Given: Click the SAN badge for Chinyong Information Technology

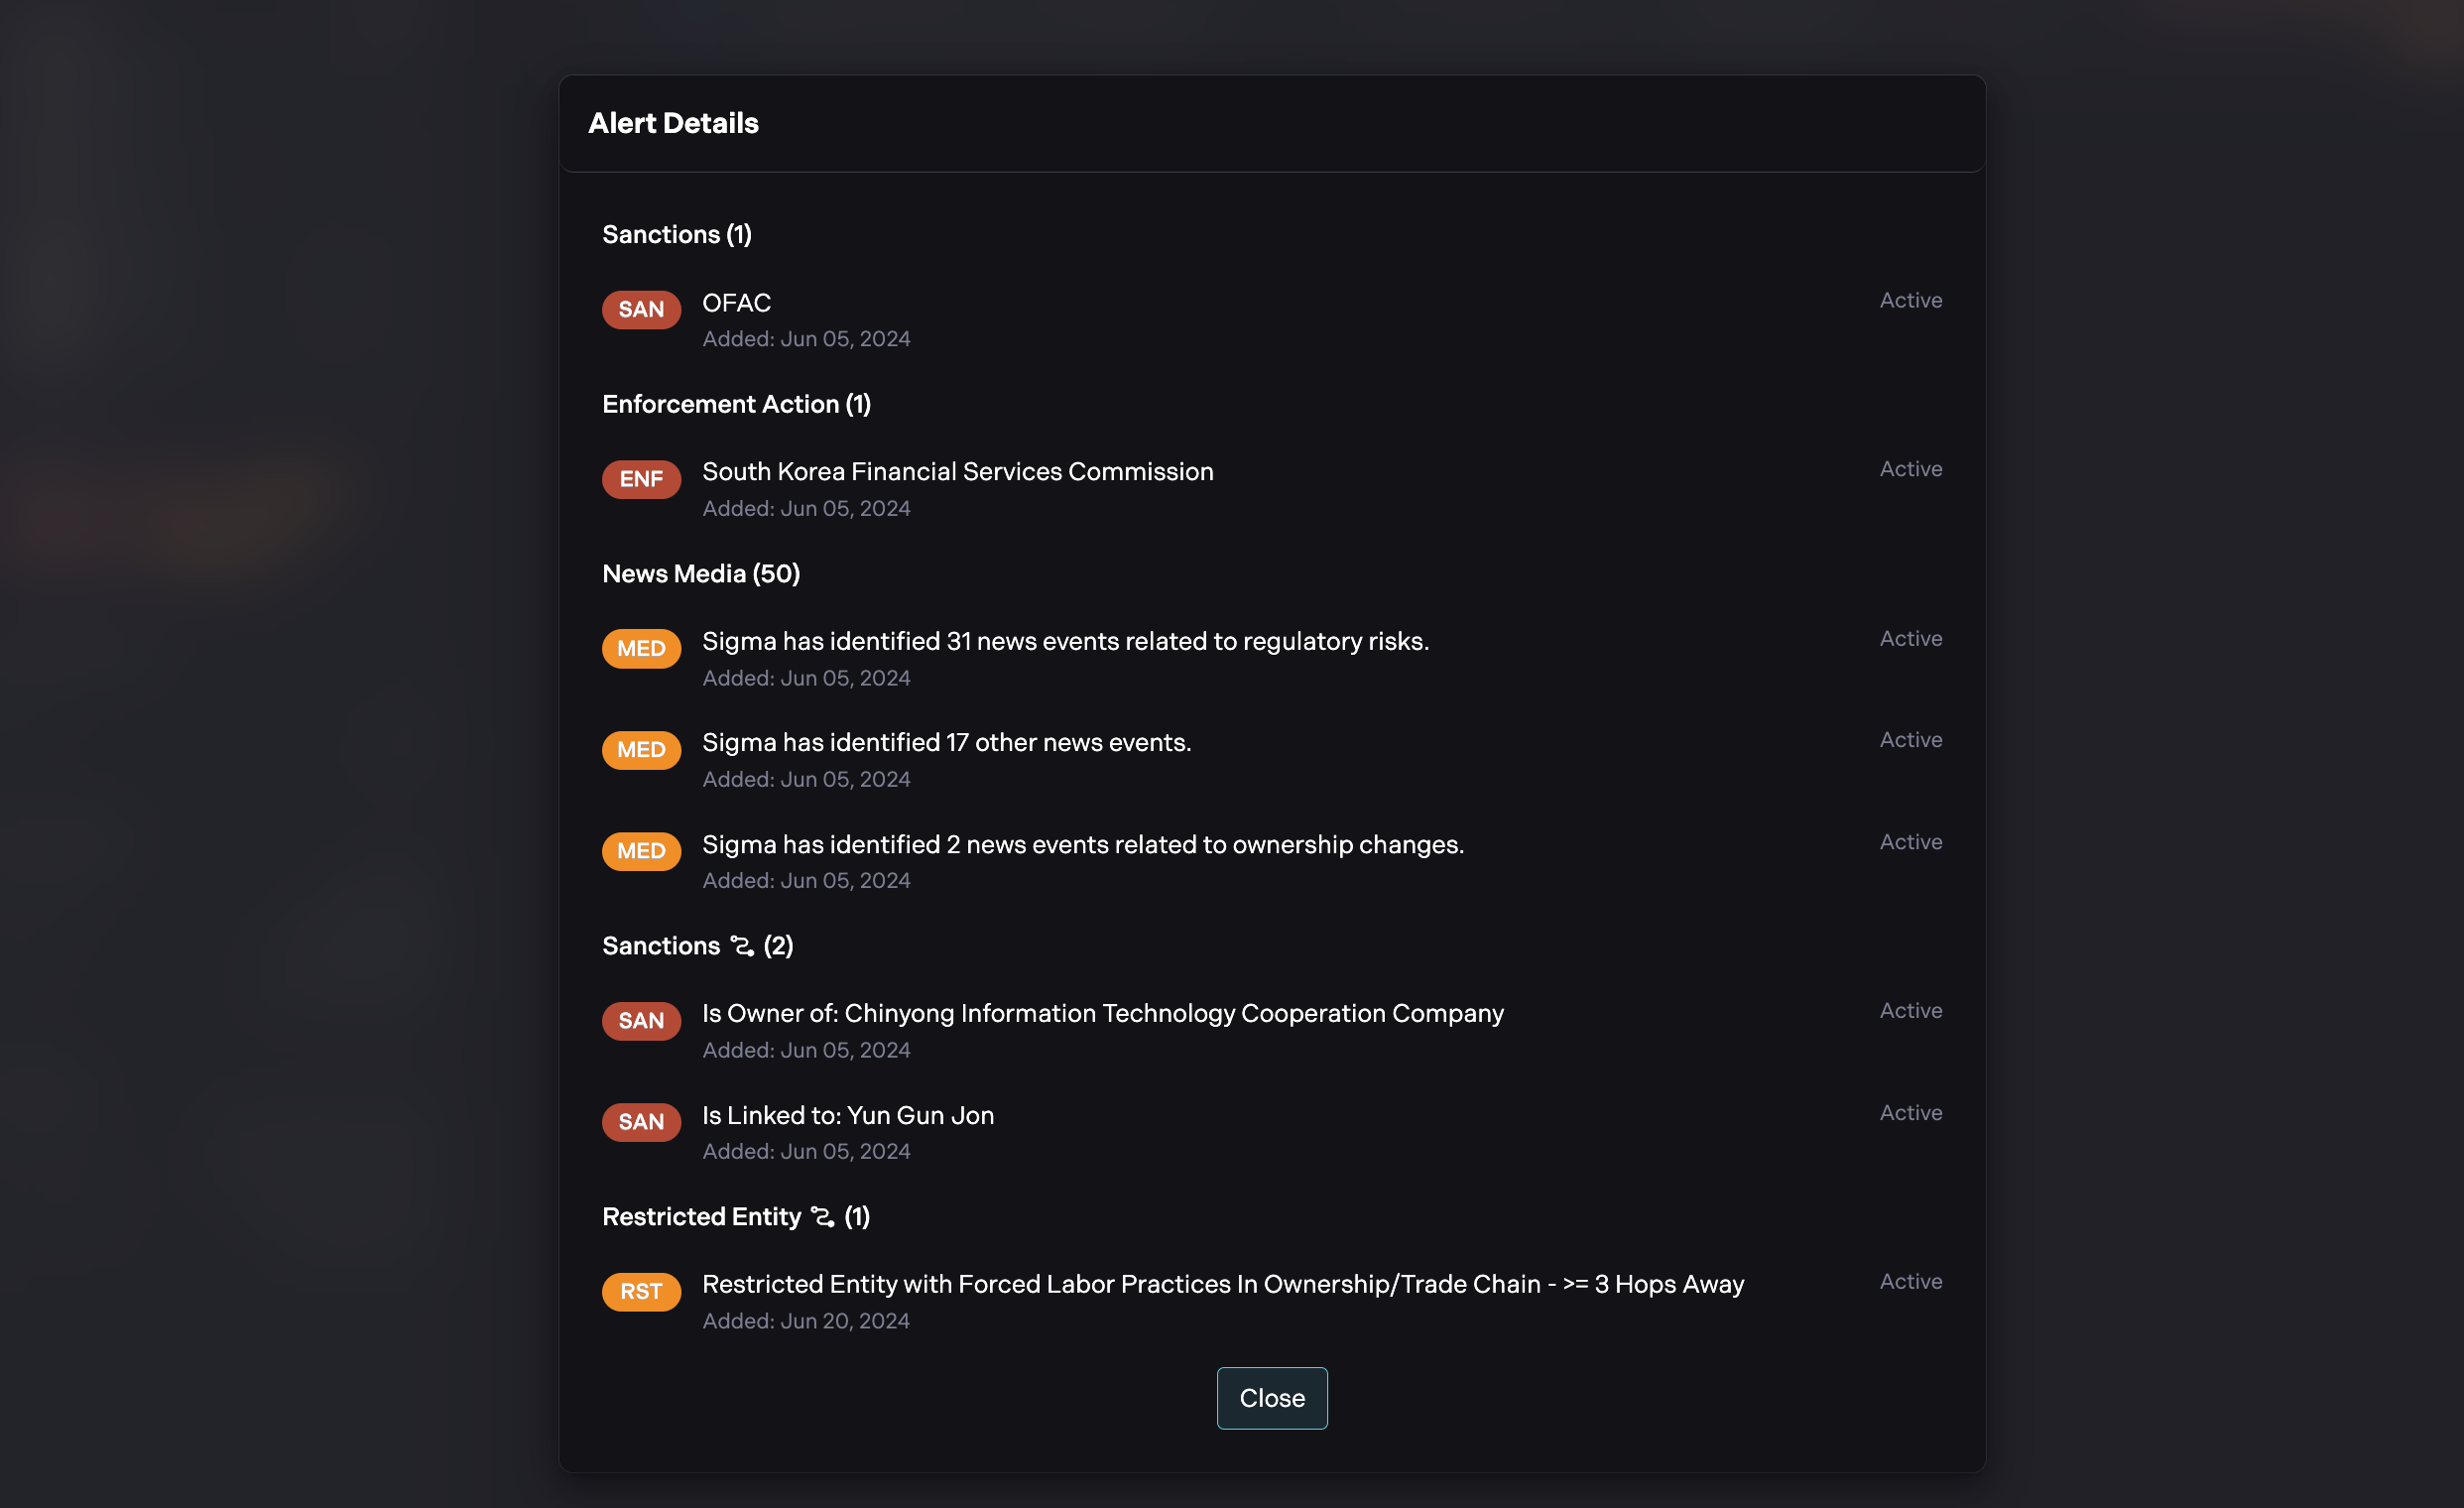Looking at the screenshot, I should click(641, 1020).
